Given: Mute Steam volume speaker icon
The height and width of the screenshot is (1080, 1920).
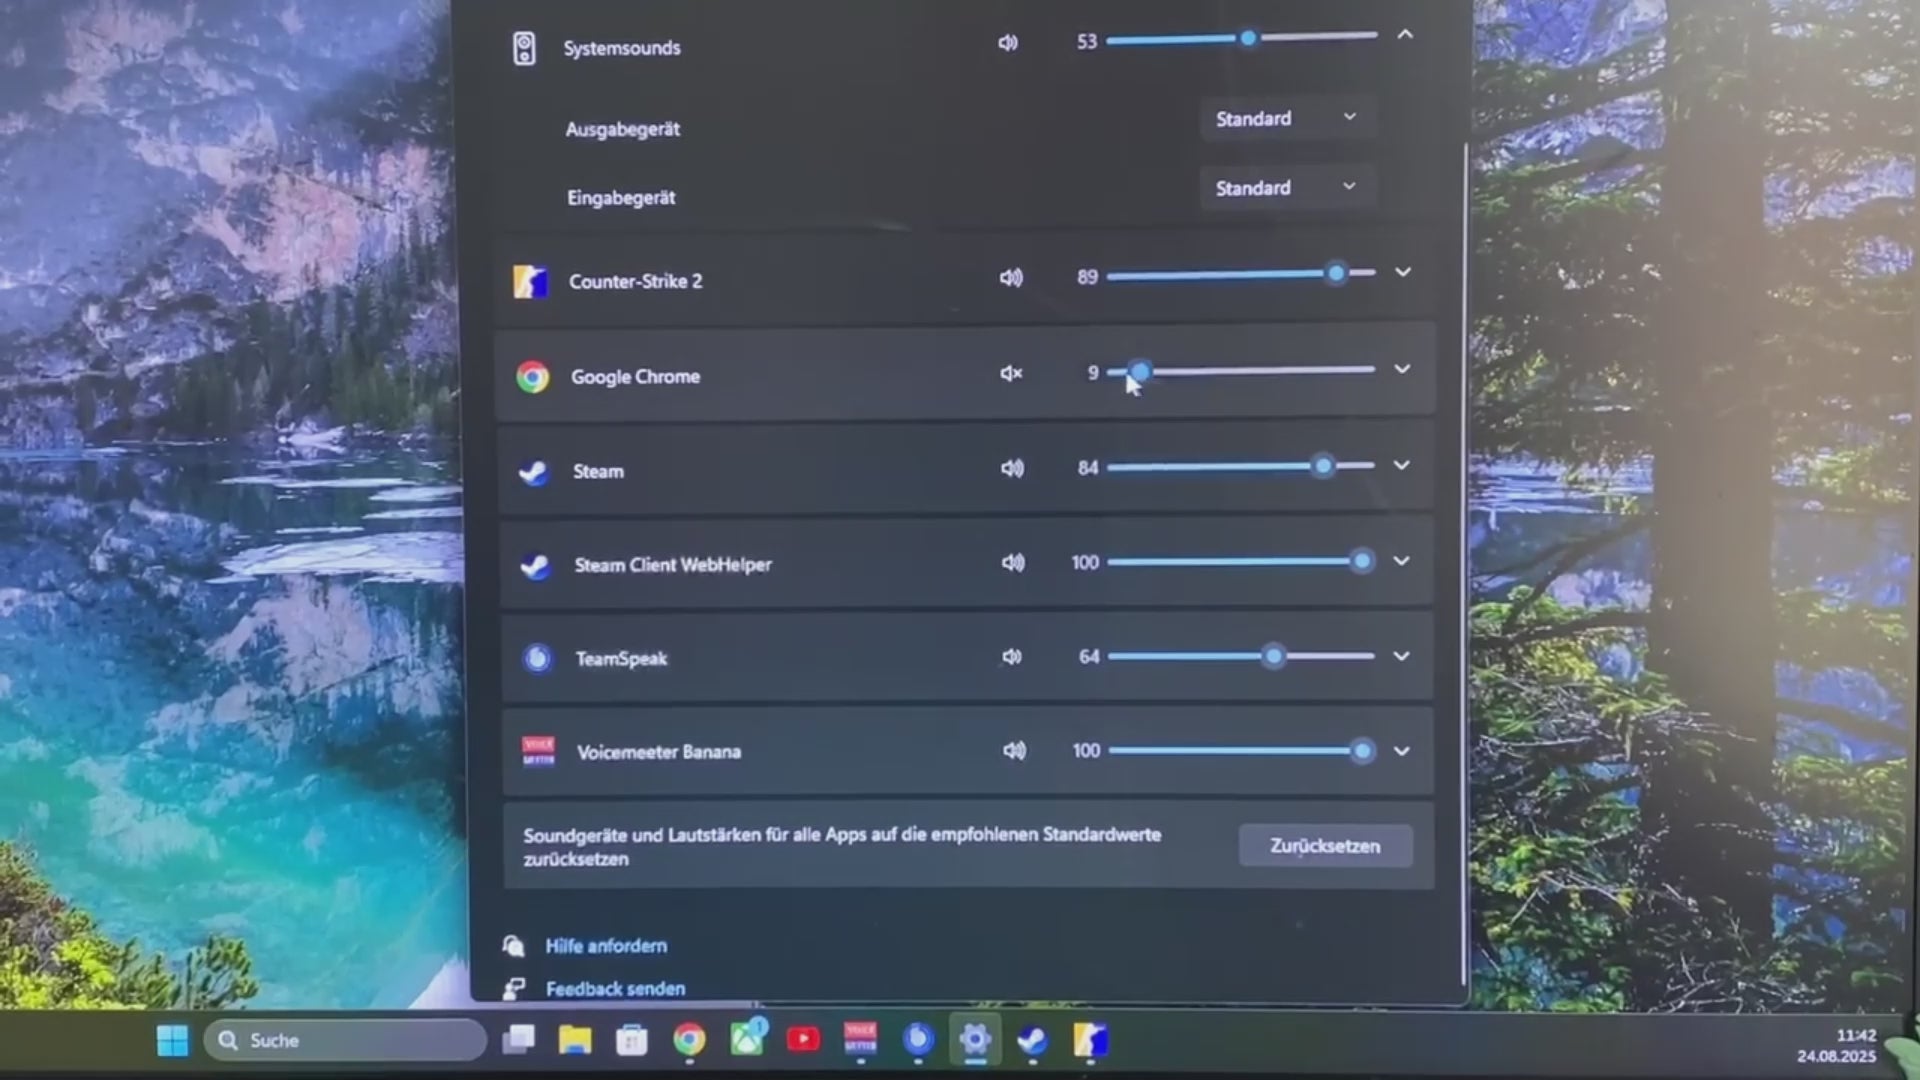Looking at the screenshot, I should pyautogui.click(x=1012, y=467).
